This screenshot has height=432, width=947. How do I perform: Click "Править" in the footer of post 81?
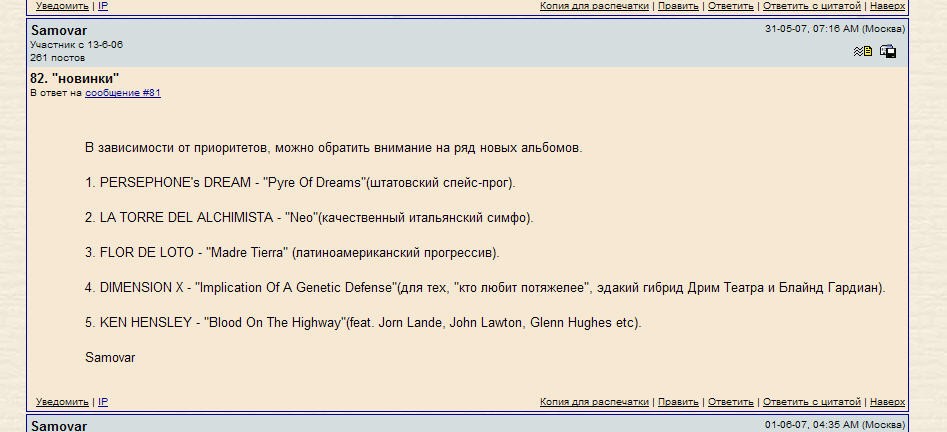pos(678,6)
